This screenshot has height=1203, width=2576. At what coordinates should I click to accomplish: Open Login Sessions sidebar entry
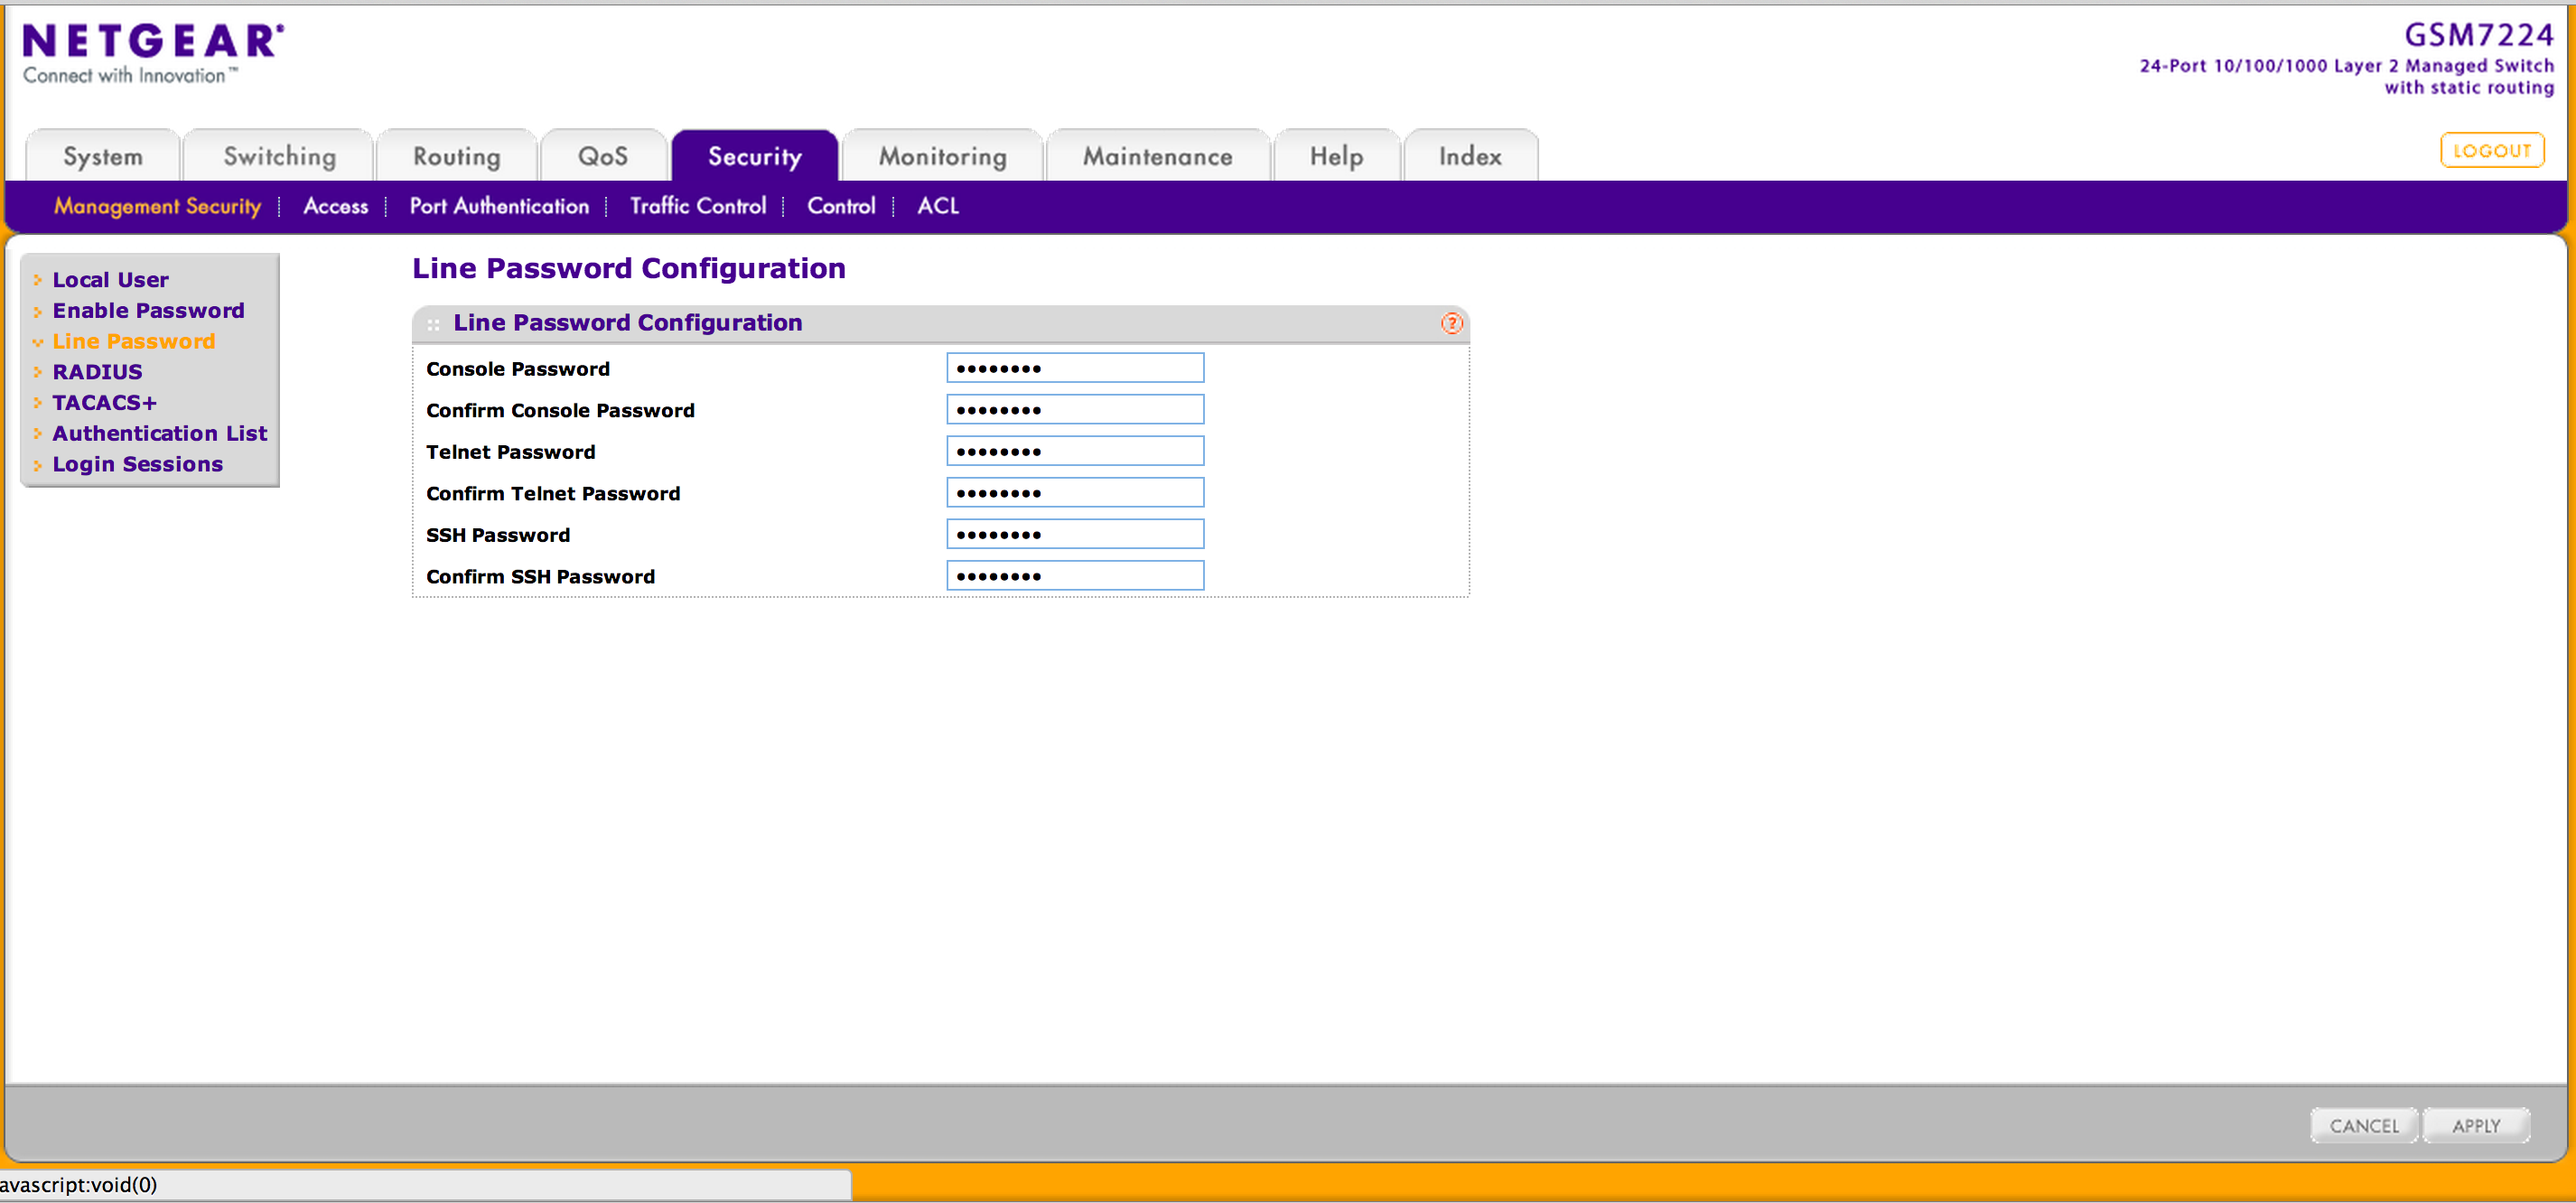click(x=137, y=464)
